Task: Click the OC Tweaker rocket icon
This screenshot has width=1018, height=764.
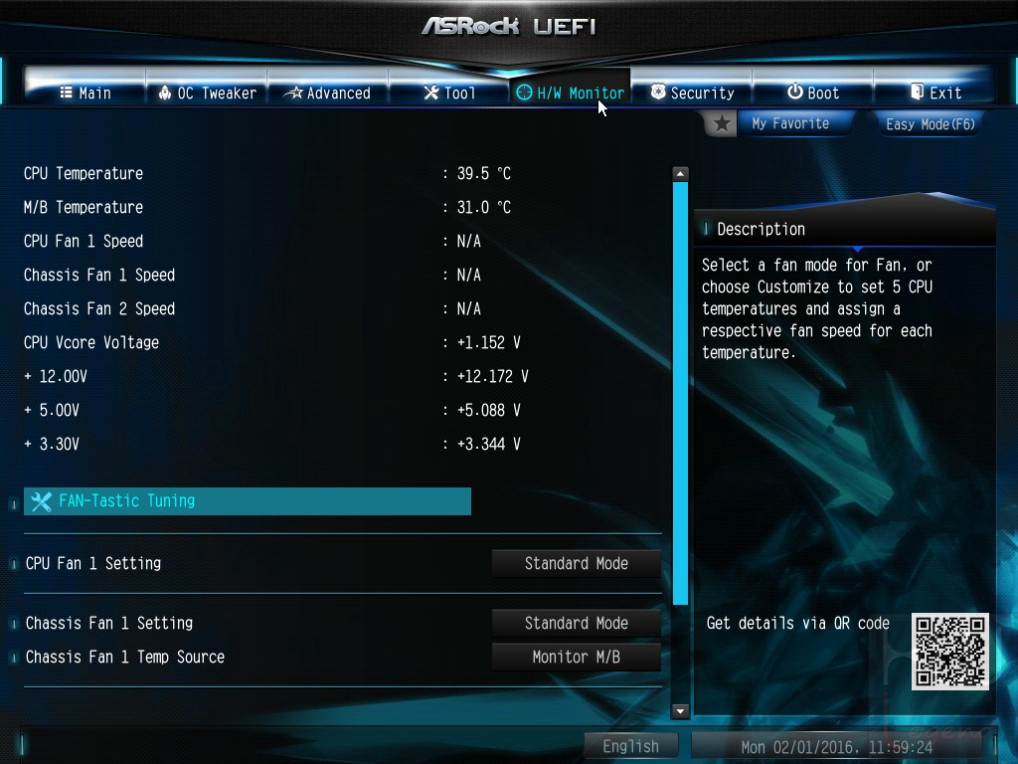Action: click(x=165, y=93)
